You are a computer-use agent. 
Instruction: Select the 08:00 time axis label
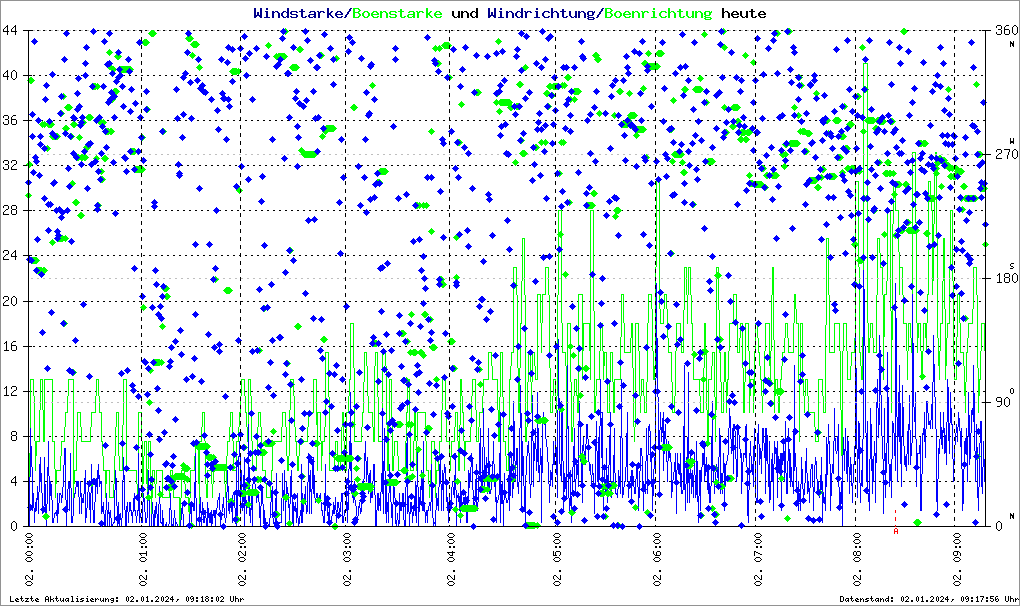[x=856, y=560]
